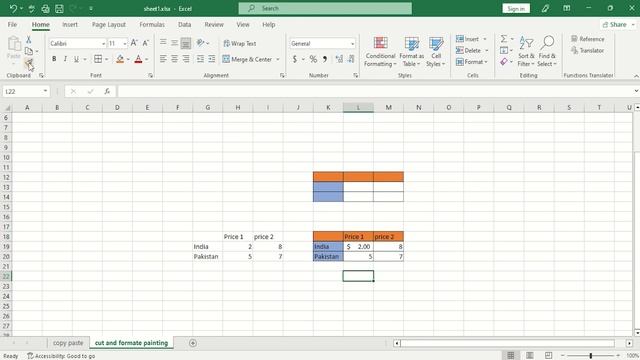Click the Undo arrow in quick access toolbar
The image size is (640, 360).
pos(13,9)
